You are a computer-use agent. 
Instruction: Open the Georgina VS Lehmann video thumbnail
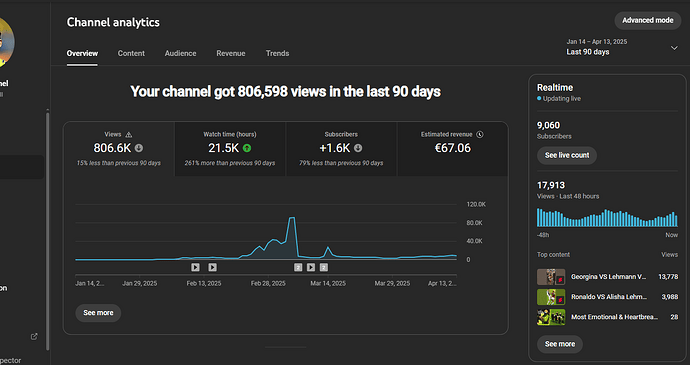(551, 277)
